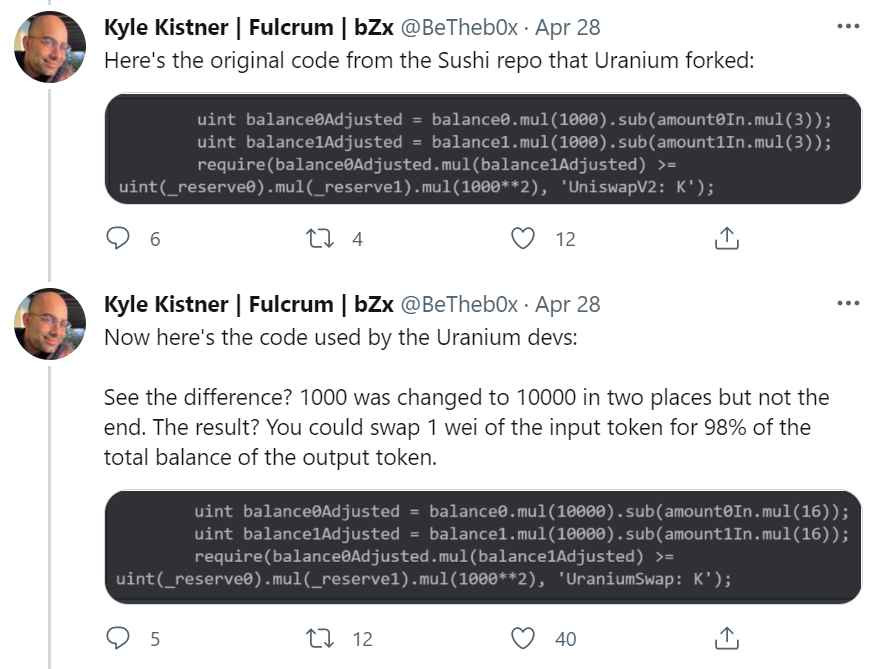The image size is (883, 669).
Task: Open author name link on first tweet
Action: click(248, 27)
